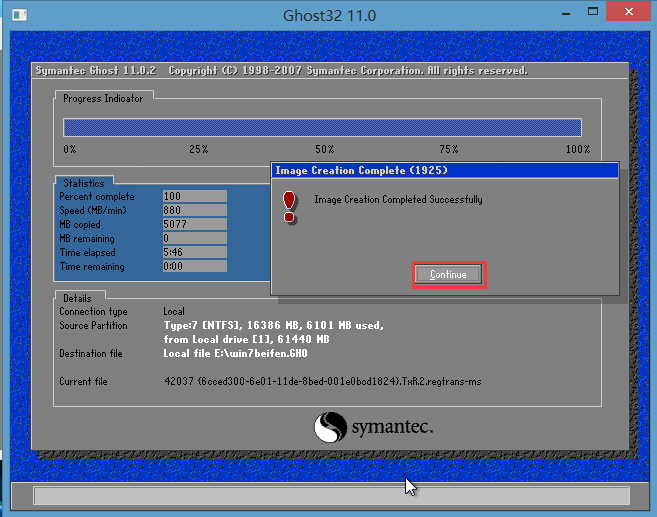
Task: Click the Ghost32 window icon in title bar
Action: click(x=19, y=16)
